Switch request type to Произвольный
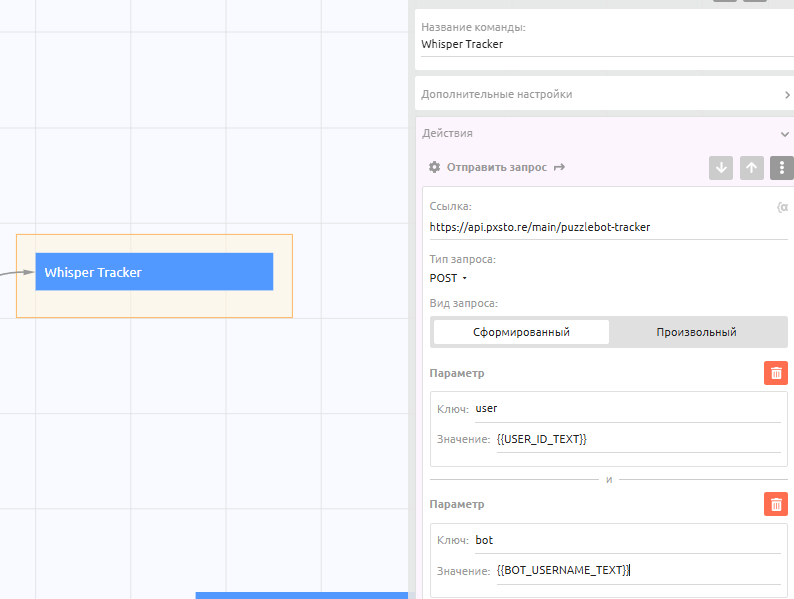This screenshot has height=599, width=794. coord(696,332)
